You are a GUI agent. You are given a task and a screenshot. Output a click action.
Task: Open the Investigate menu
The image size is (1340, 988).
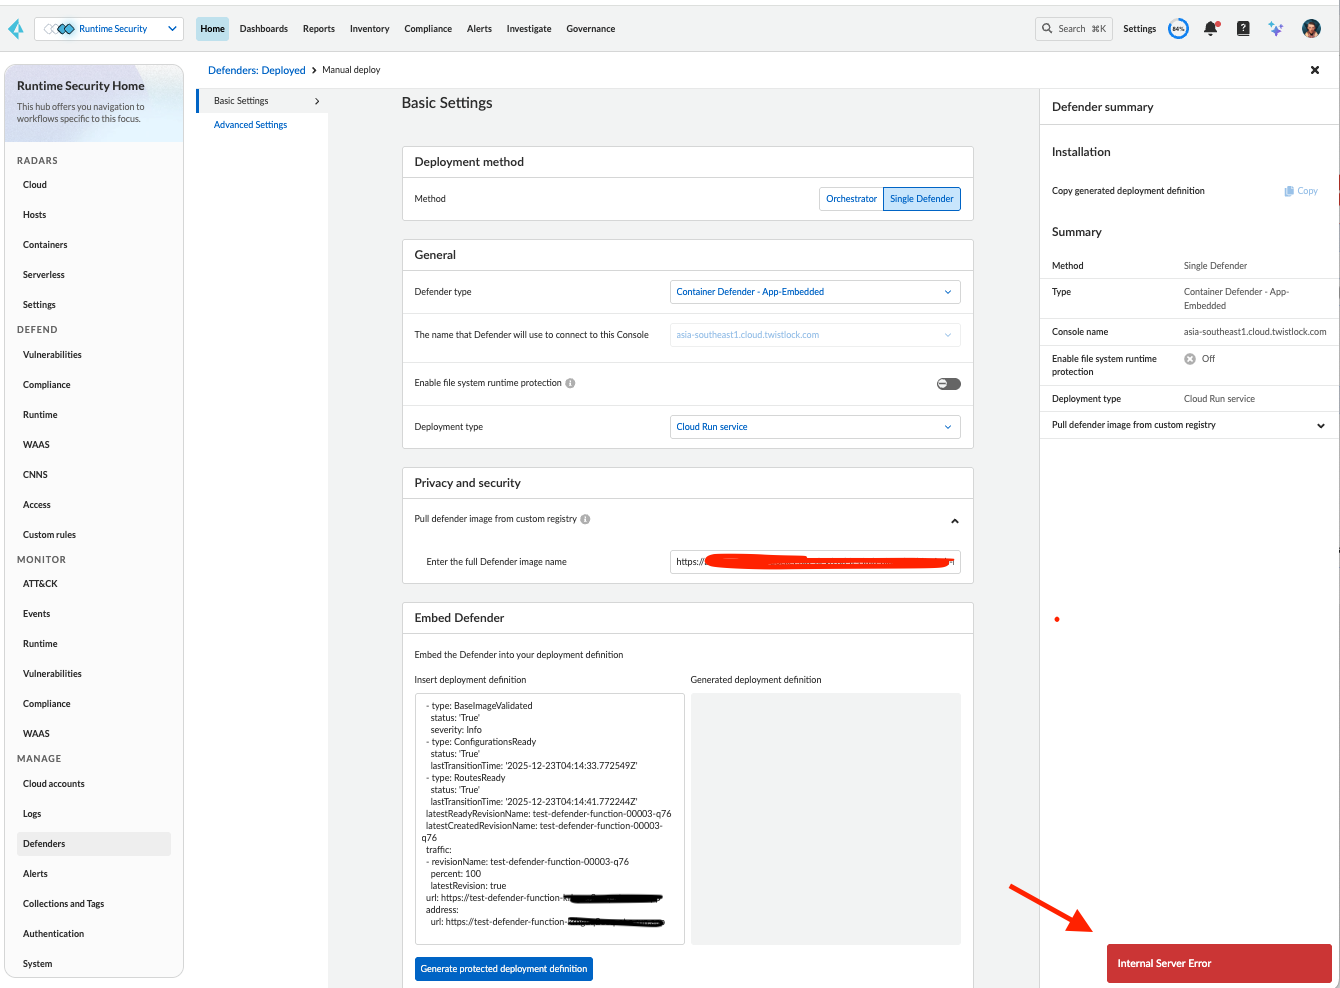(x=529, y=29)
